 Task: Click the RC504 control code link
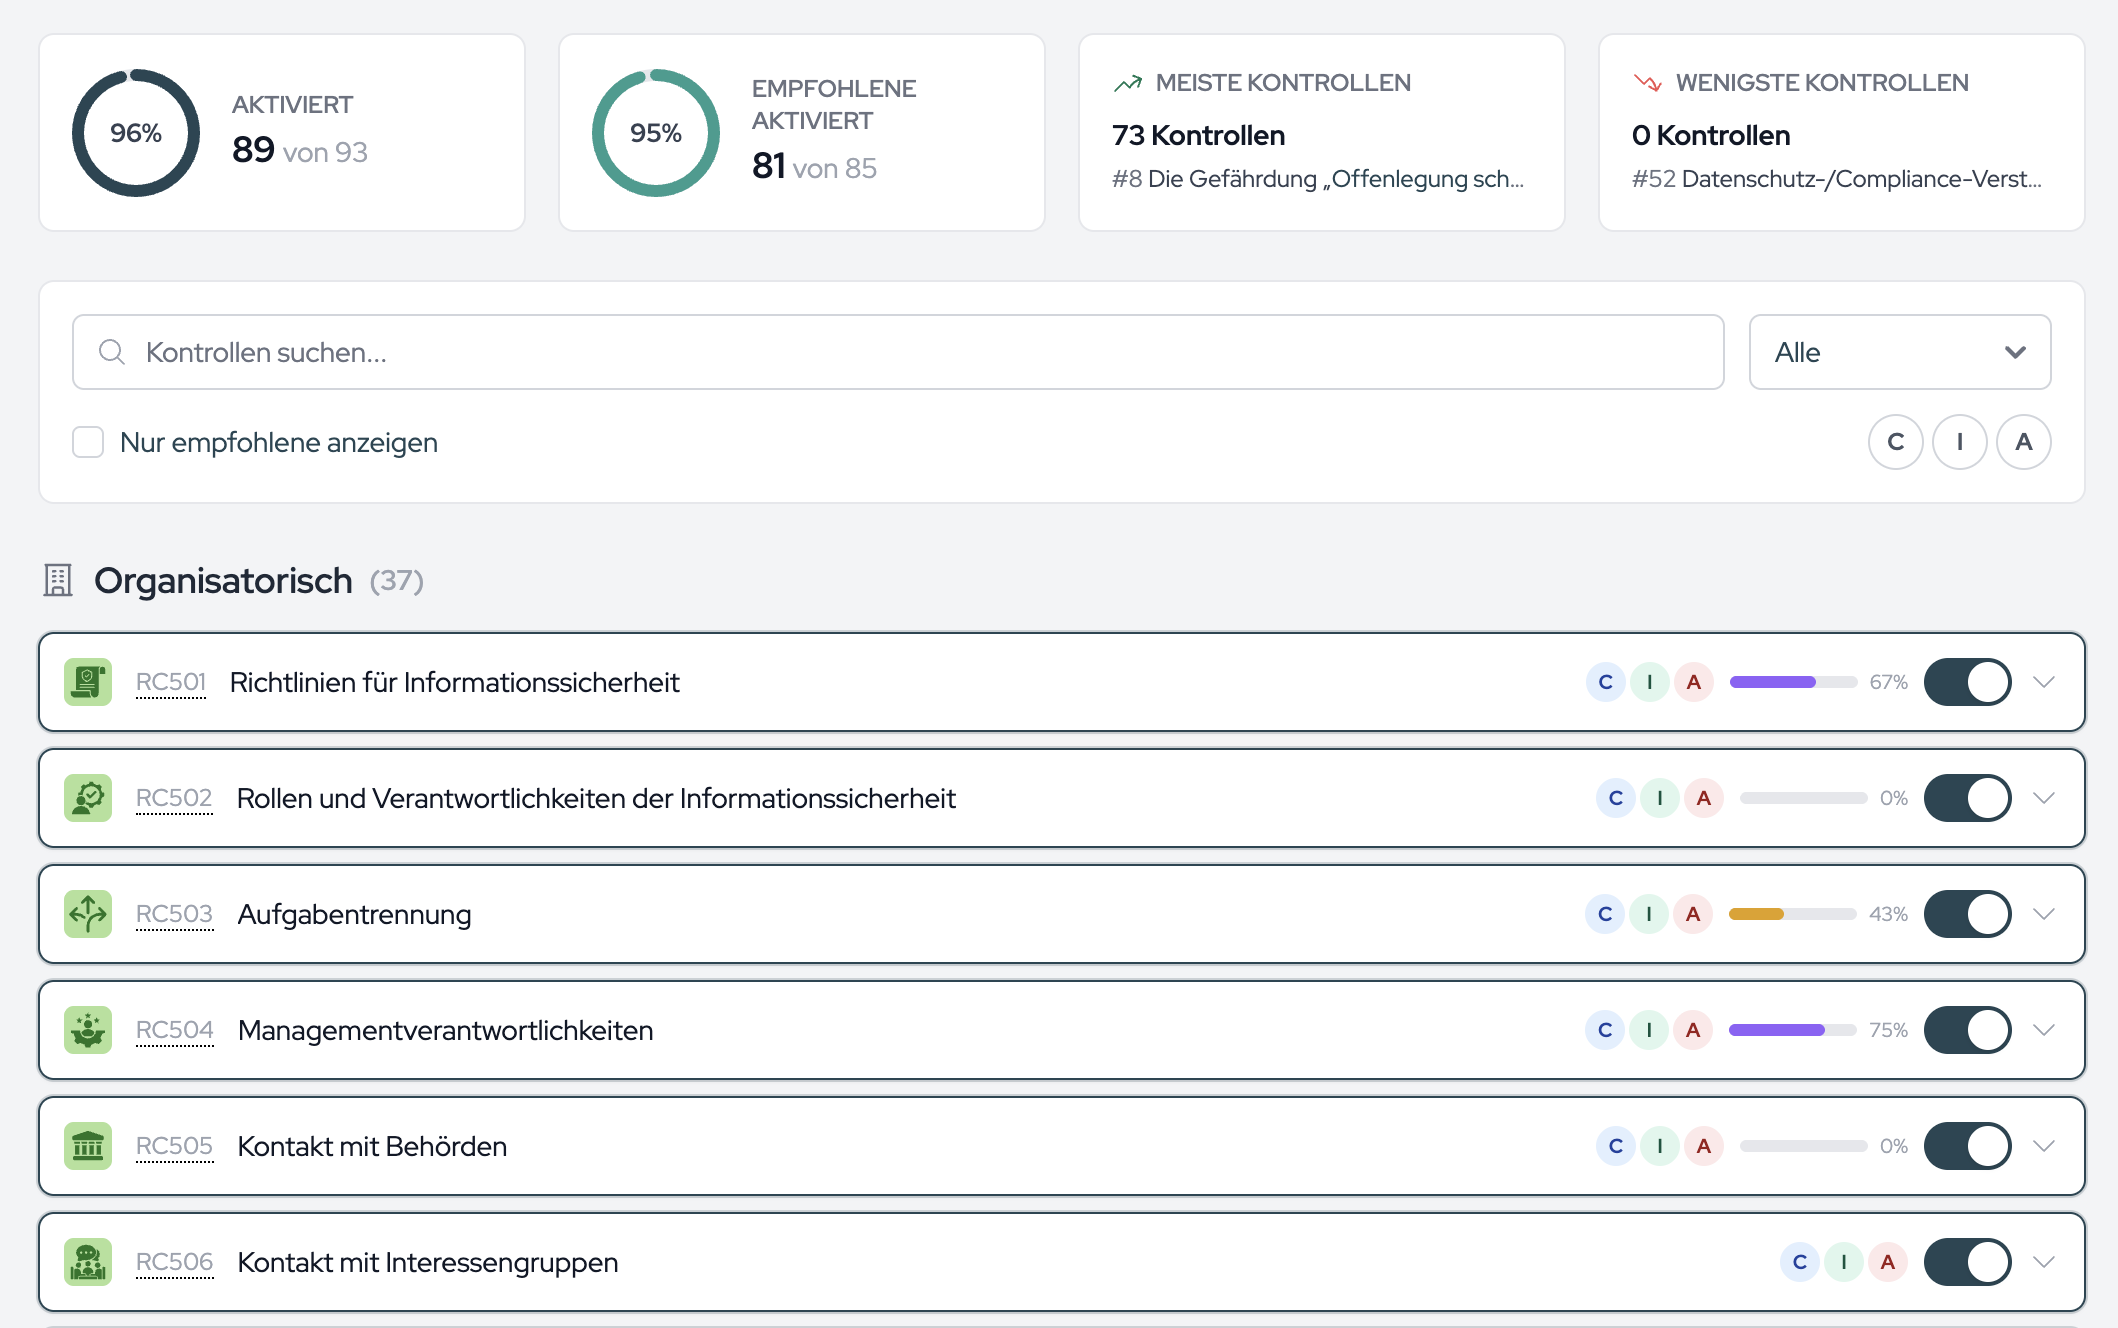[175, 1030]
